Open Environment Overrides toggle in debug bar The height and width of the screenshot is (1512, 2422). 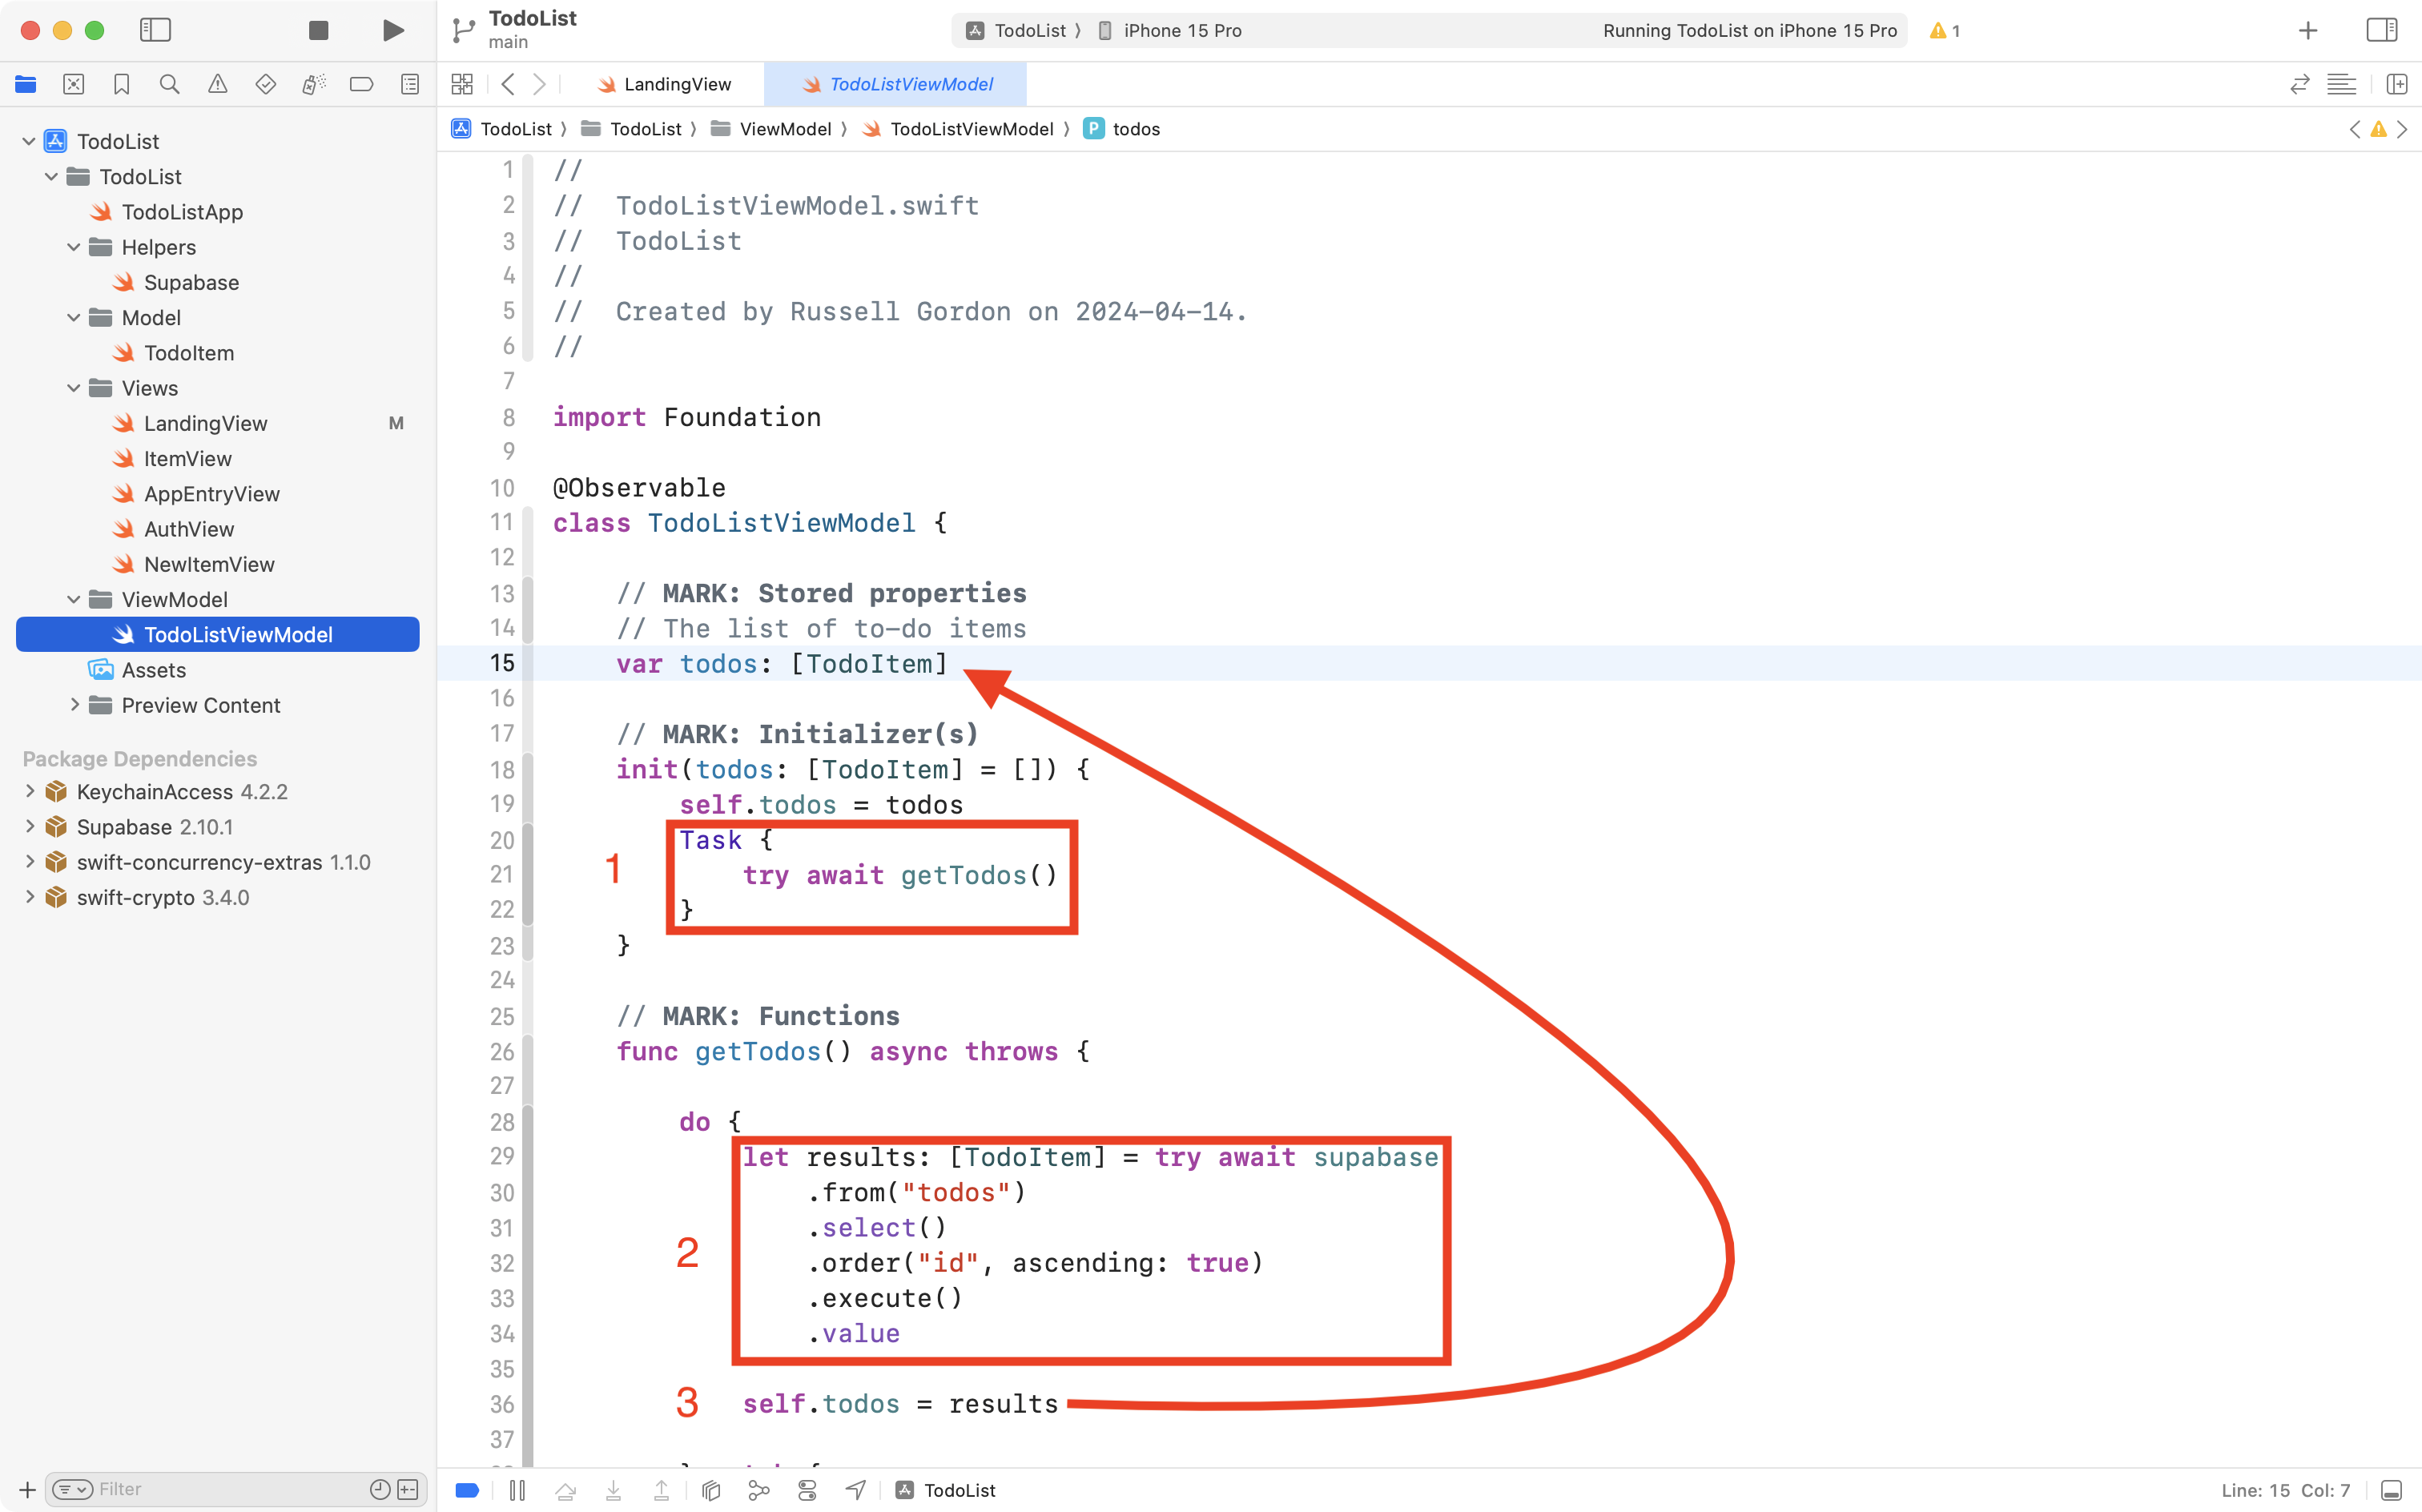pyautogui.click(x=807, y=1489)
